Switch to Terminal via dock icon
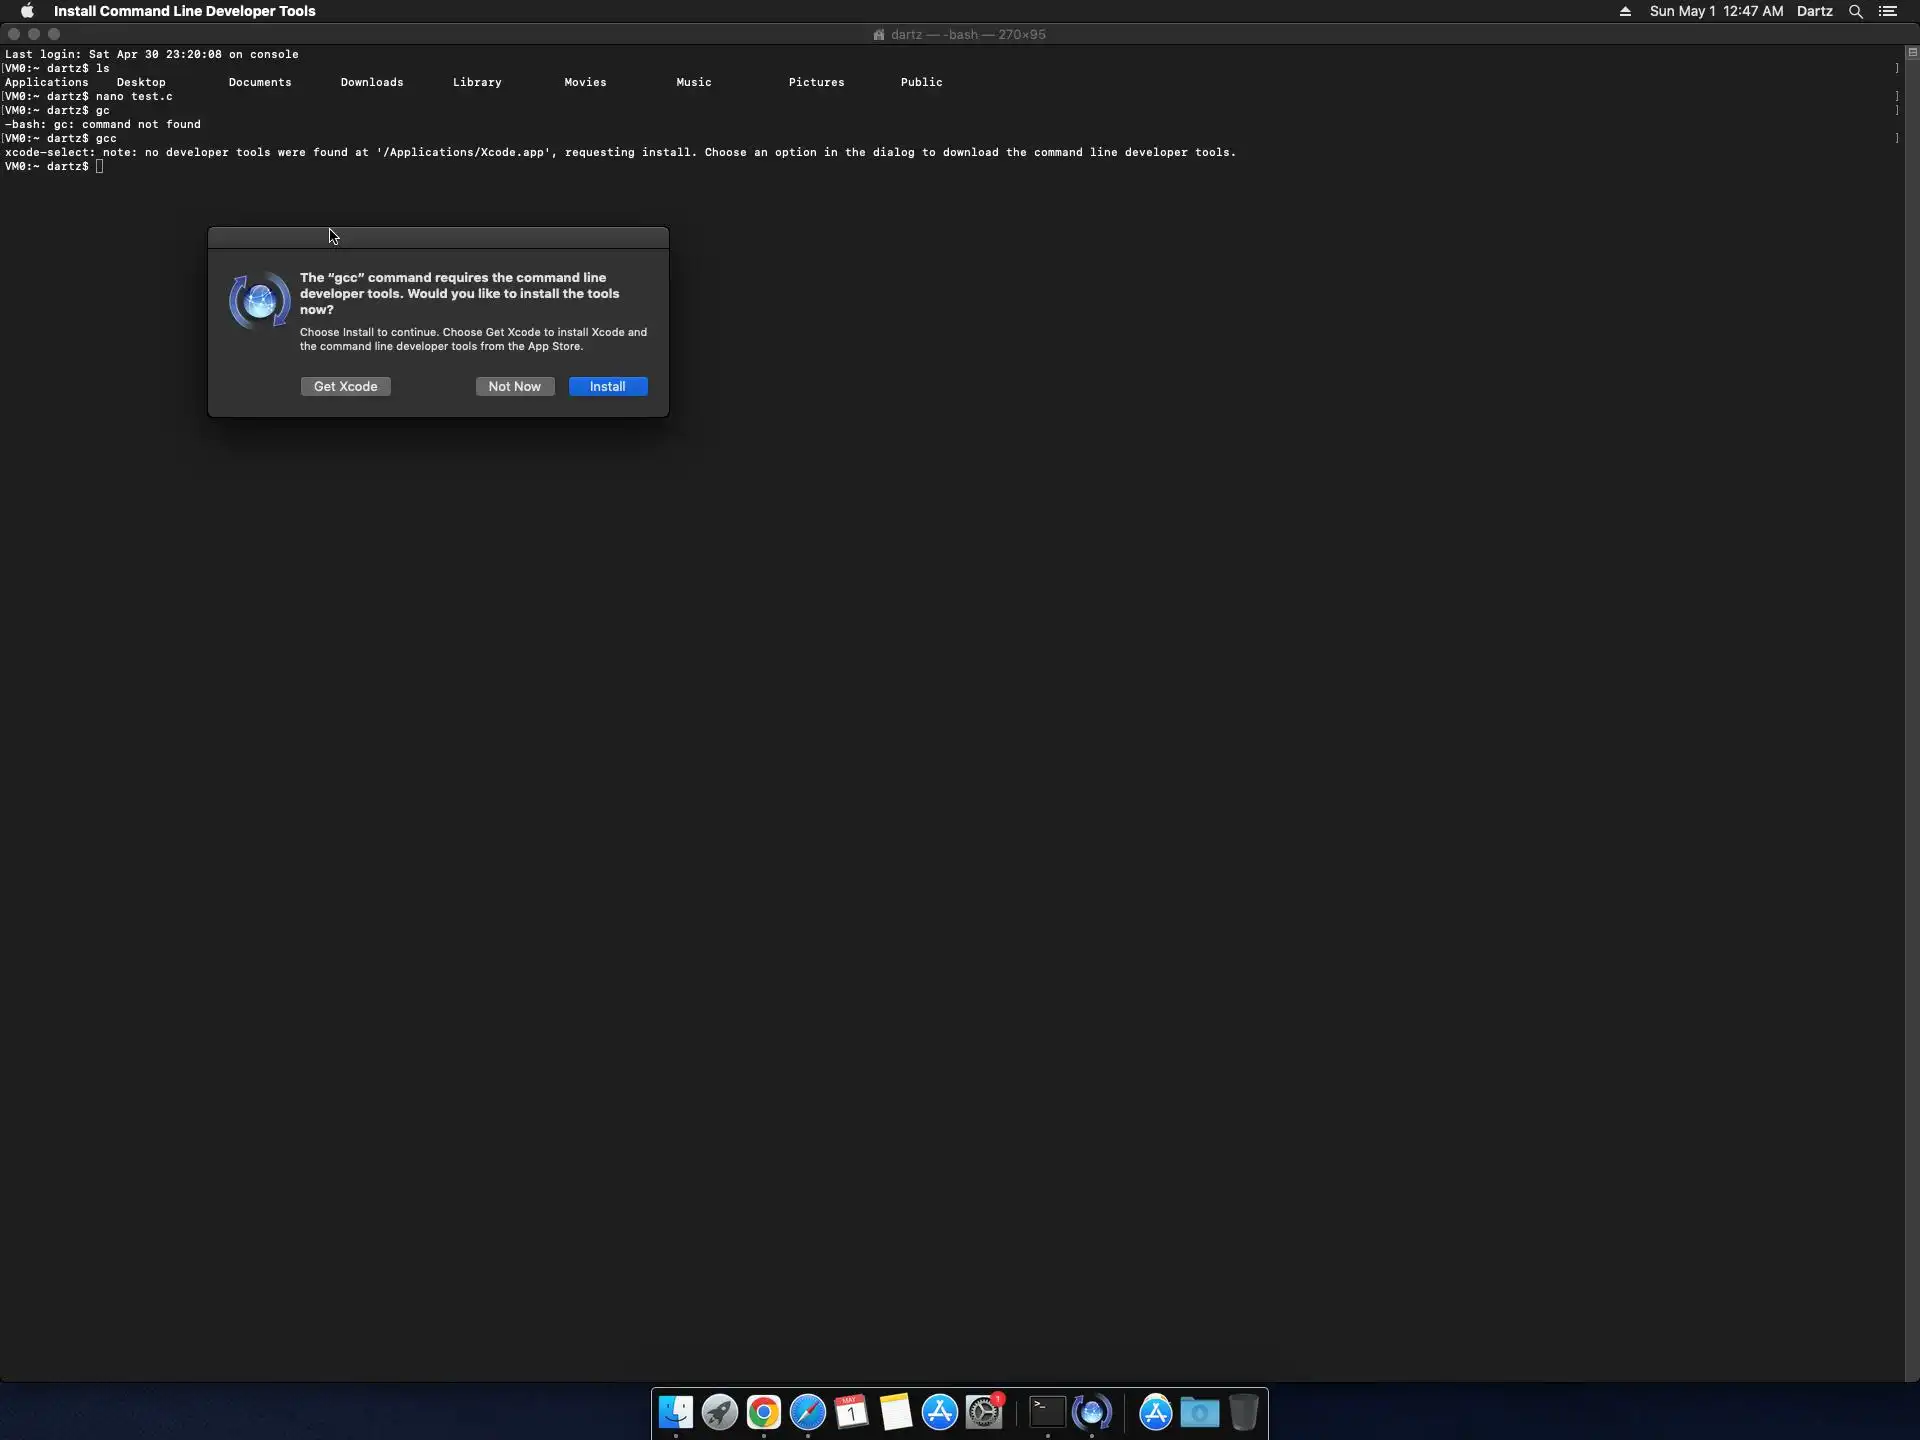This screenshot has height=1440, width=1920. coord(1047,1412)
